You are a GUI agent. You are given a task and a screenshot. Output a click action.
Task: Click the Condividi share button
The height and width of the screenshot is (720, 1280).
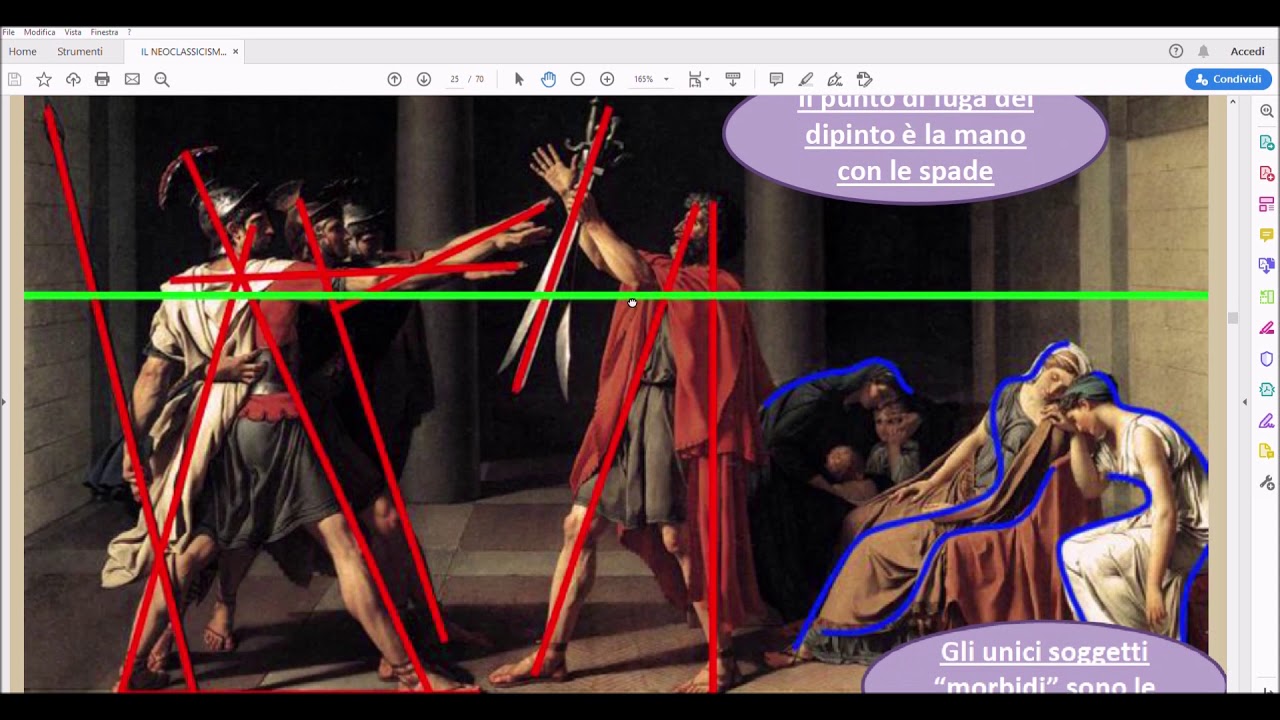[x=1228, y=79]
